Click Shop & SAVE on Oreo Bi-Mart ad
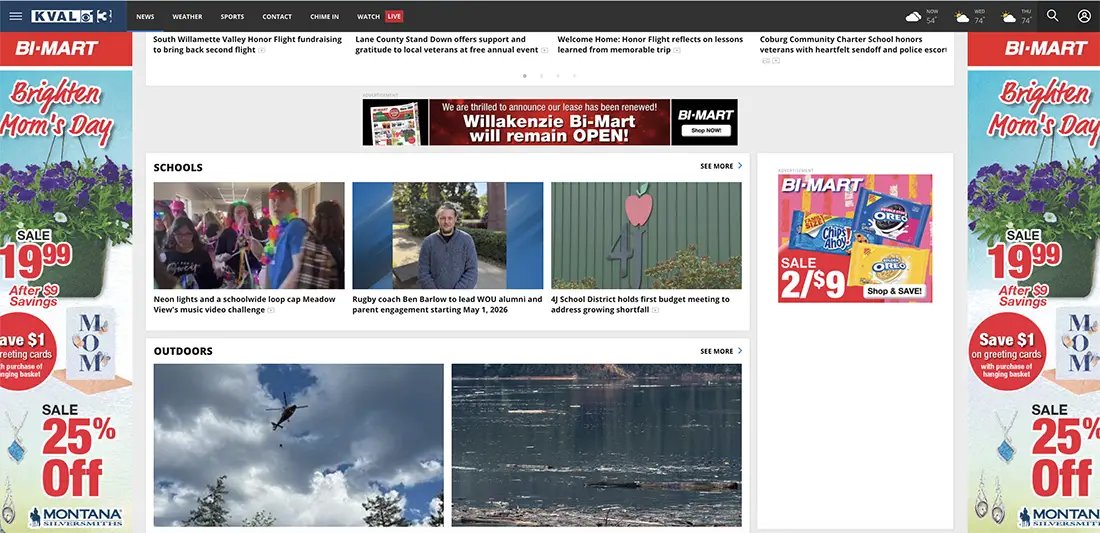 point(894,291)
